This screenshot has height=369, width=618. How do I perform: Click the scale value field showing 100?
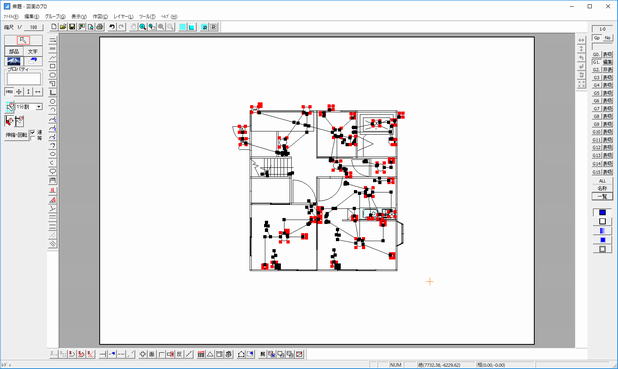pyautogui.click(x=33, y=27)
